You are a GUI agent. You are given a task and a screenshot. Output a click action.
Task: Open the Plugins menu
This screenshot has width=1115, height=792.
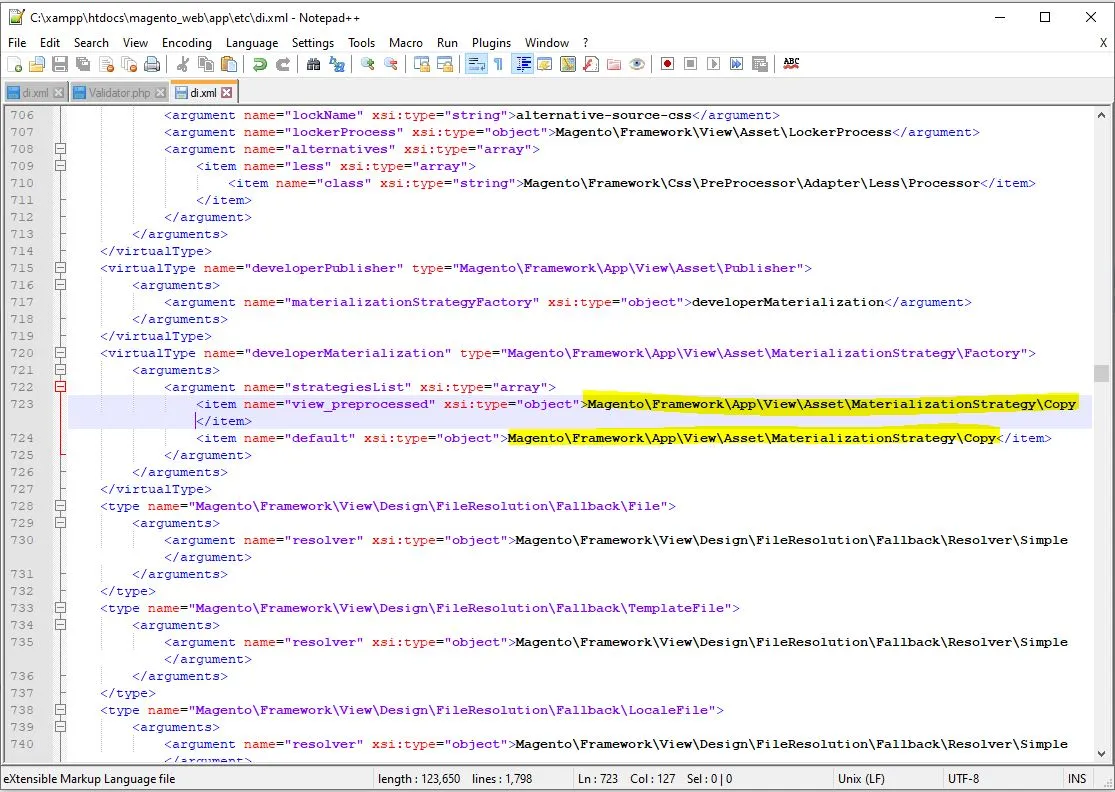coord(491,43)
